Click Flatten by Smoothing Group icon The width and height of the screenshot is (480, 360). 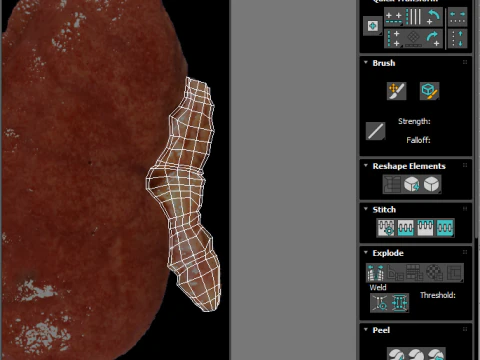coord(414,273)
